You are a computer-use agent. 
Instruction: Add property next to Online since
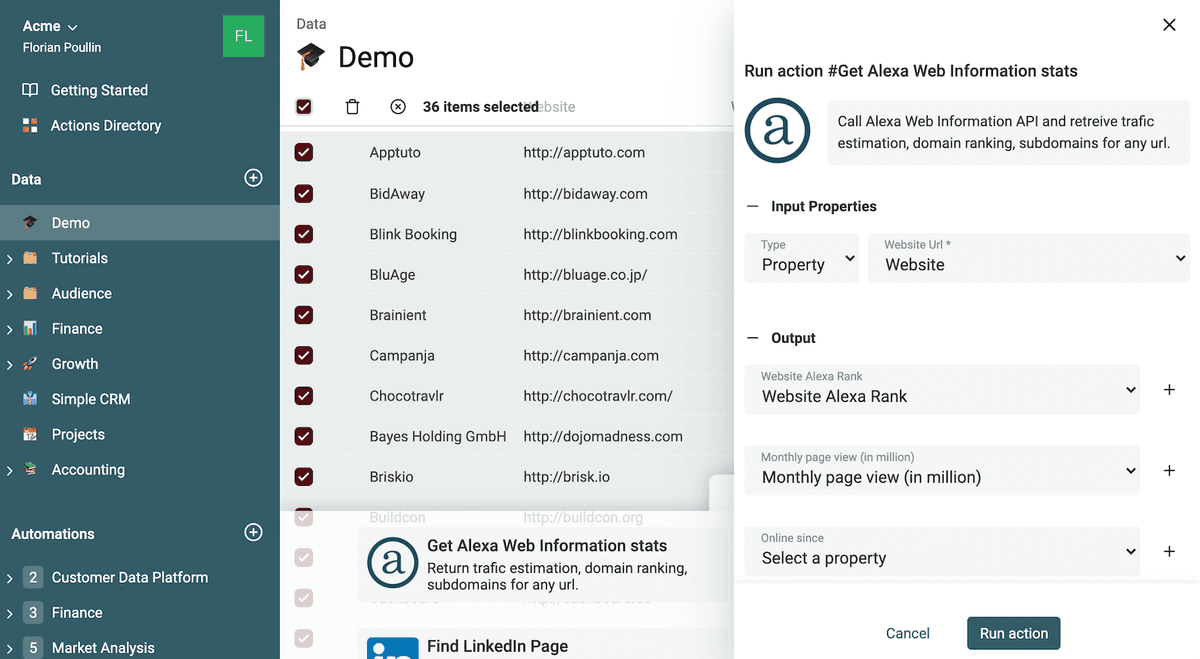point(1169,551)
